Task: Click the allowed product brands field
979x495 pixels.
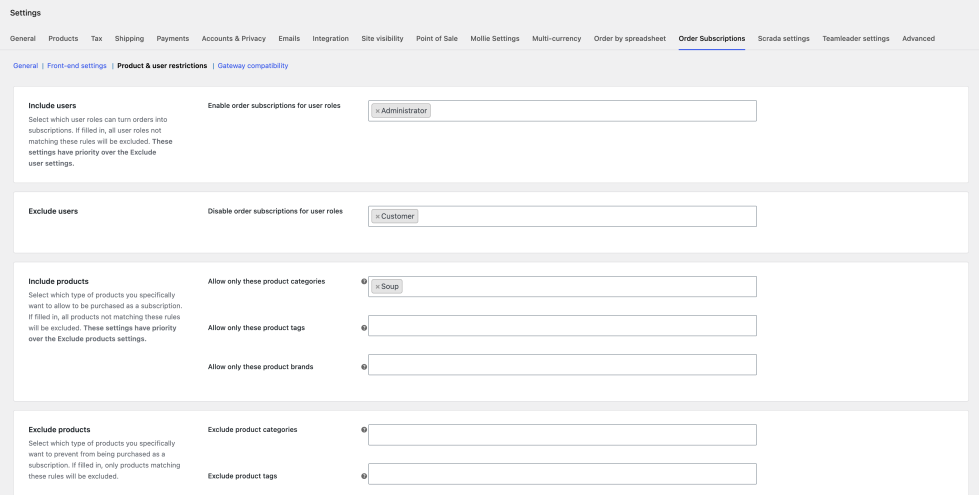Action: [x=562, y=365]
